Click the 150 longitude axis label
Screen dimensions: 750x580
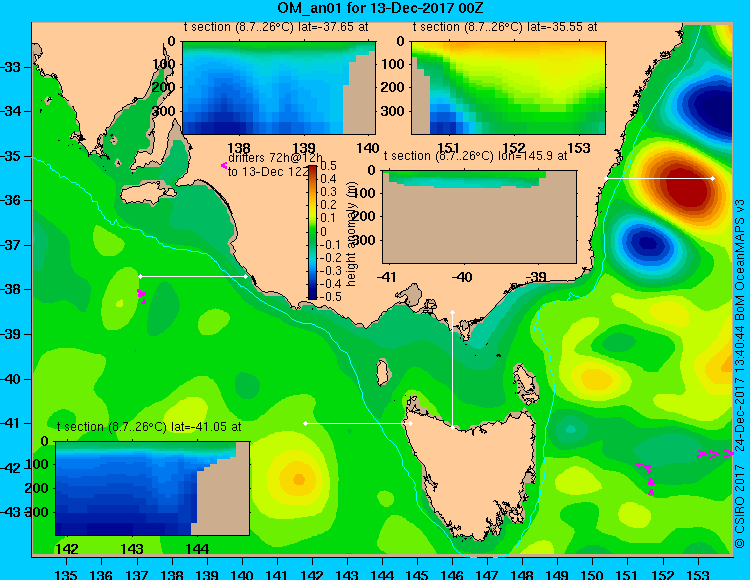coord(593,574)
